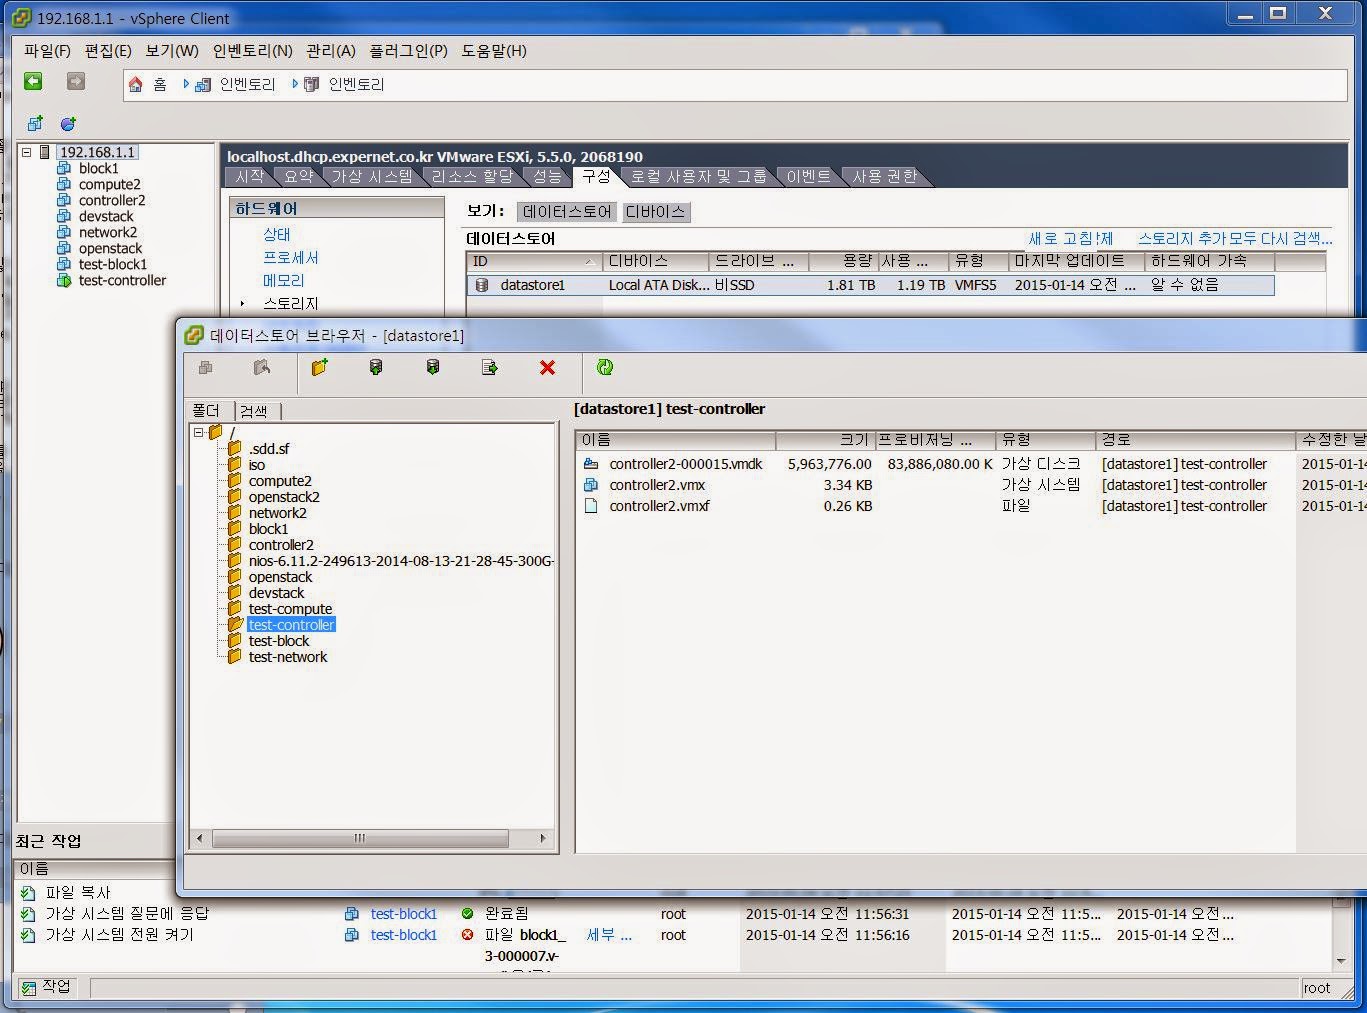Click the .sdd.sf folder icon in the tree

[x=235, y=449]
